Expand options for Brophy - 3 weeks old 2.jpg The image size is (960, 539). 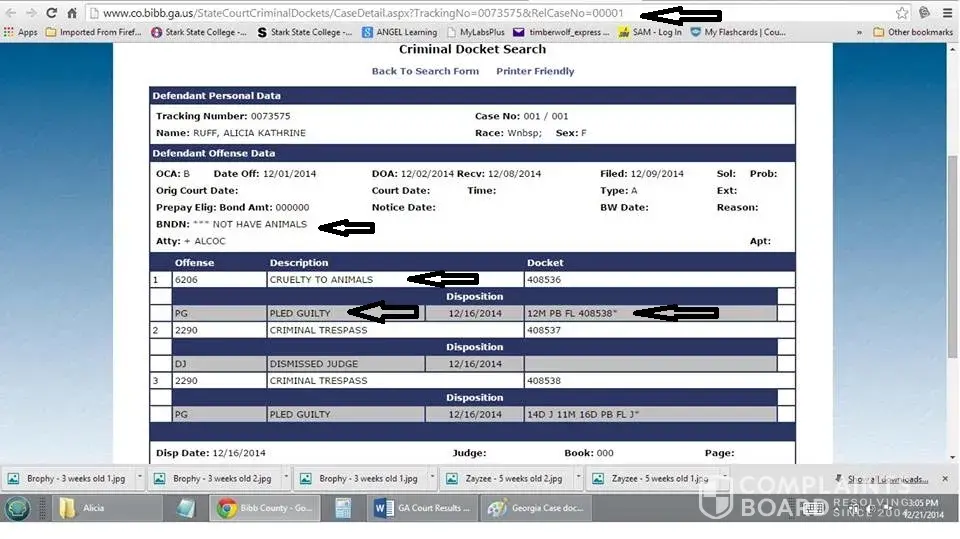pos(286,477)
